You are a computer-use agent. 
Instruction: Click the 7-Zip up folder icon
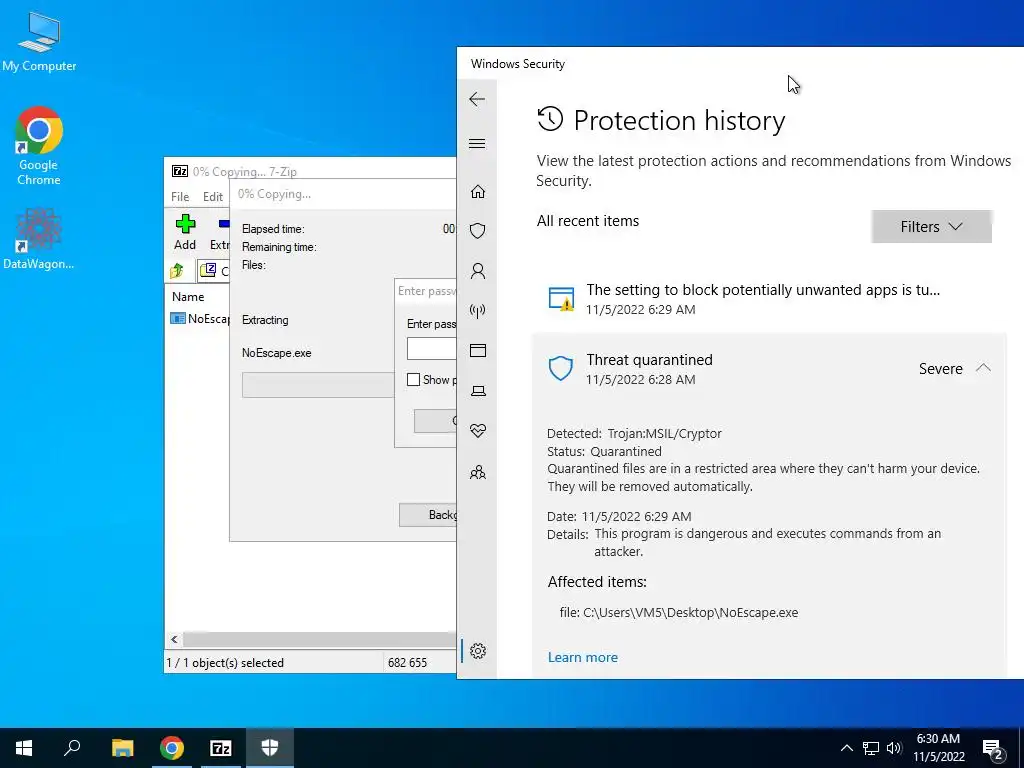[176, 270]
